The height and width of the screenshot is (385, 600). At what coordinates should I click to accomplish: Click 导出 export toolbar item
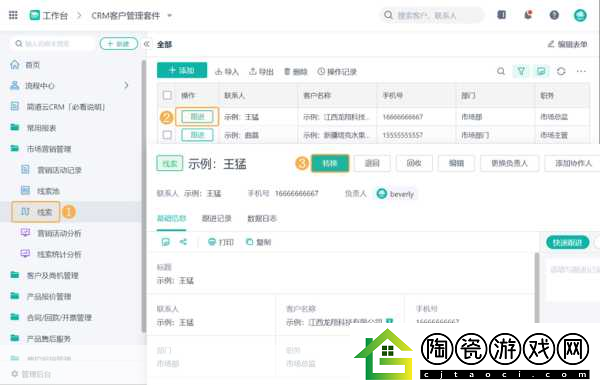(x=261, y=72)
